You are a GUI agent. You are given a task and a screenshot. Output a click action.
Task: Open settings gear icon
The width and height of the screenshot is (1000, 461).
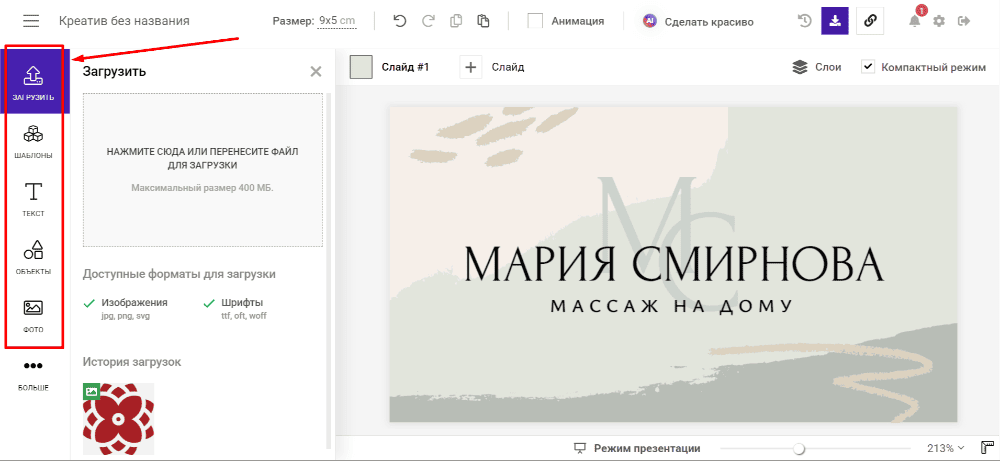939,21
